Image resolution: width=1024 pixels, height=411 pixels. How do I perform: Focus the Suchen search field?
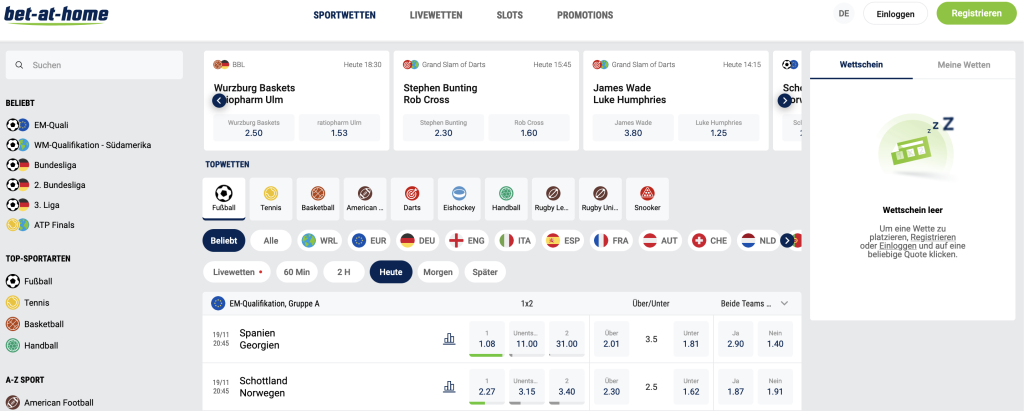94,65
